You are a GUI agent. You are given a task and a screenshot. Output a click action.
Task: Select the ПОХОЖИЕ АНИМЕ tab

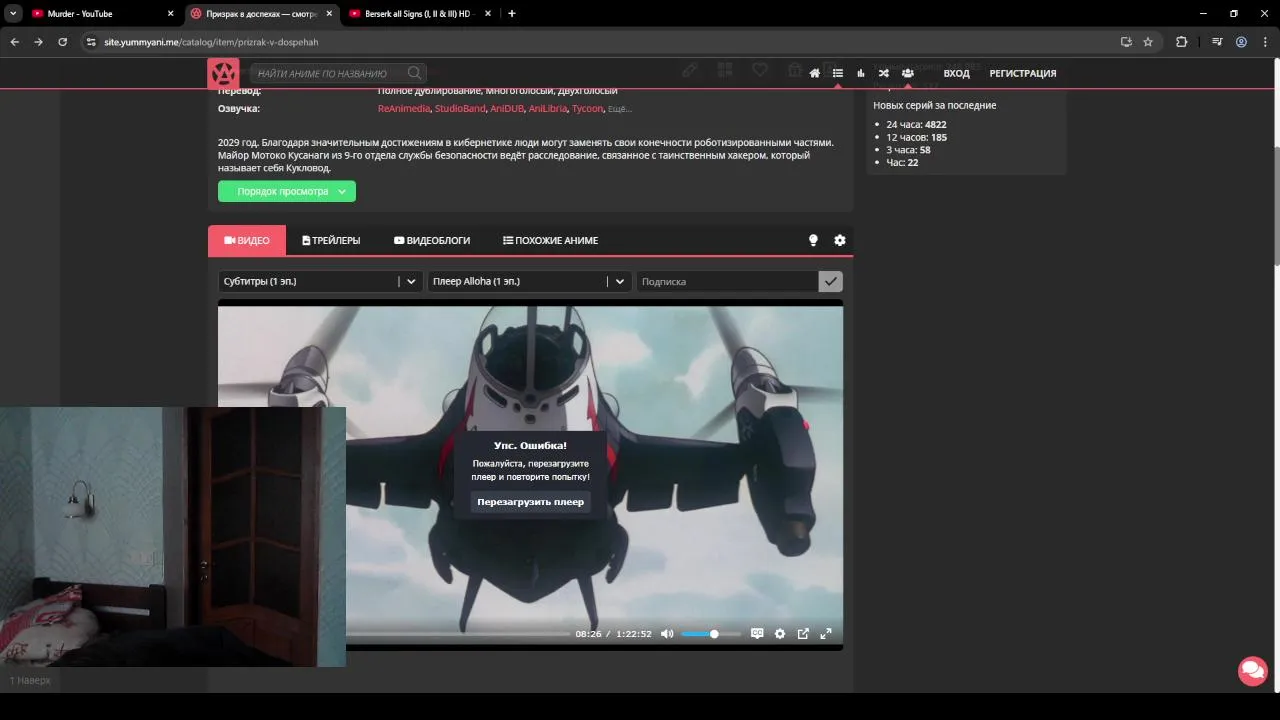[x=550, y=240]
